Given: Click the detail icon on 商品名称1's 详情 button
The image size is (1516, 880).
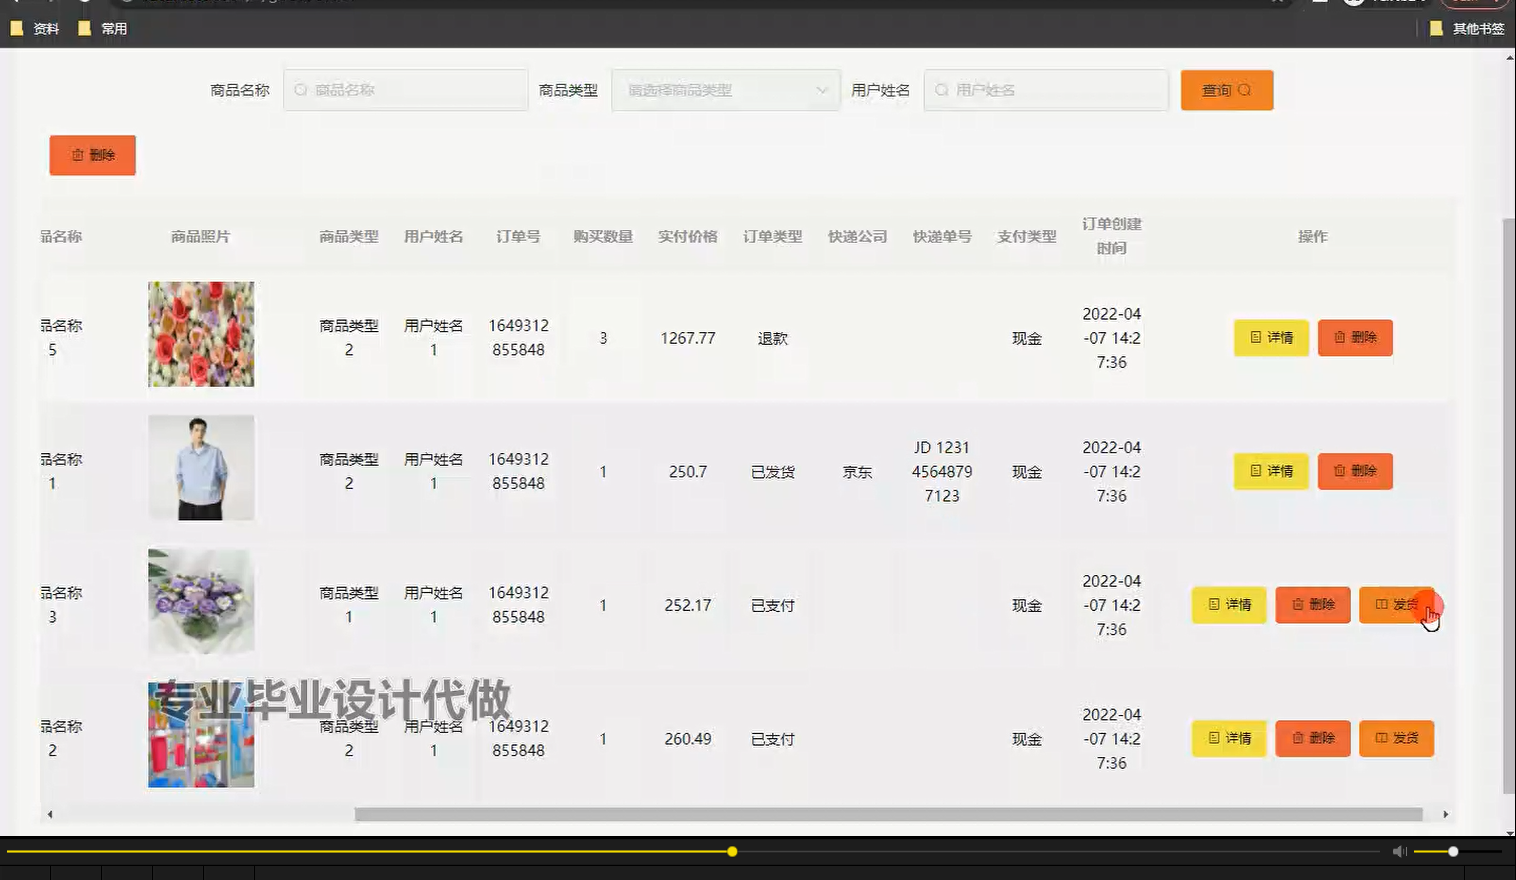Looking at the screenshot, I should 1256,471.
